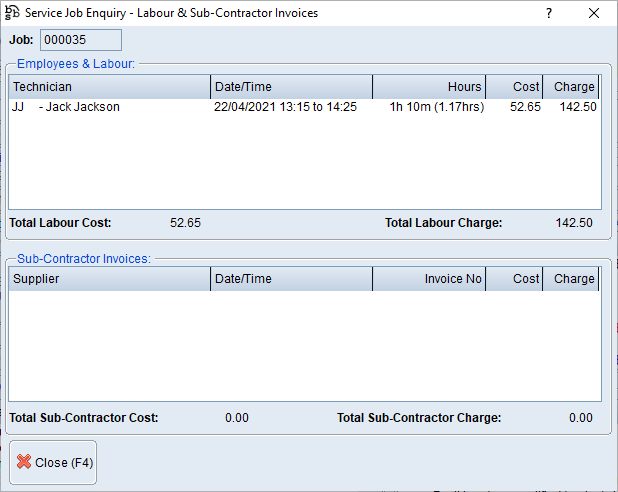Click the help question mark button

point(548,14)
